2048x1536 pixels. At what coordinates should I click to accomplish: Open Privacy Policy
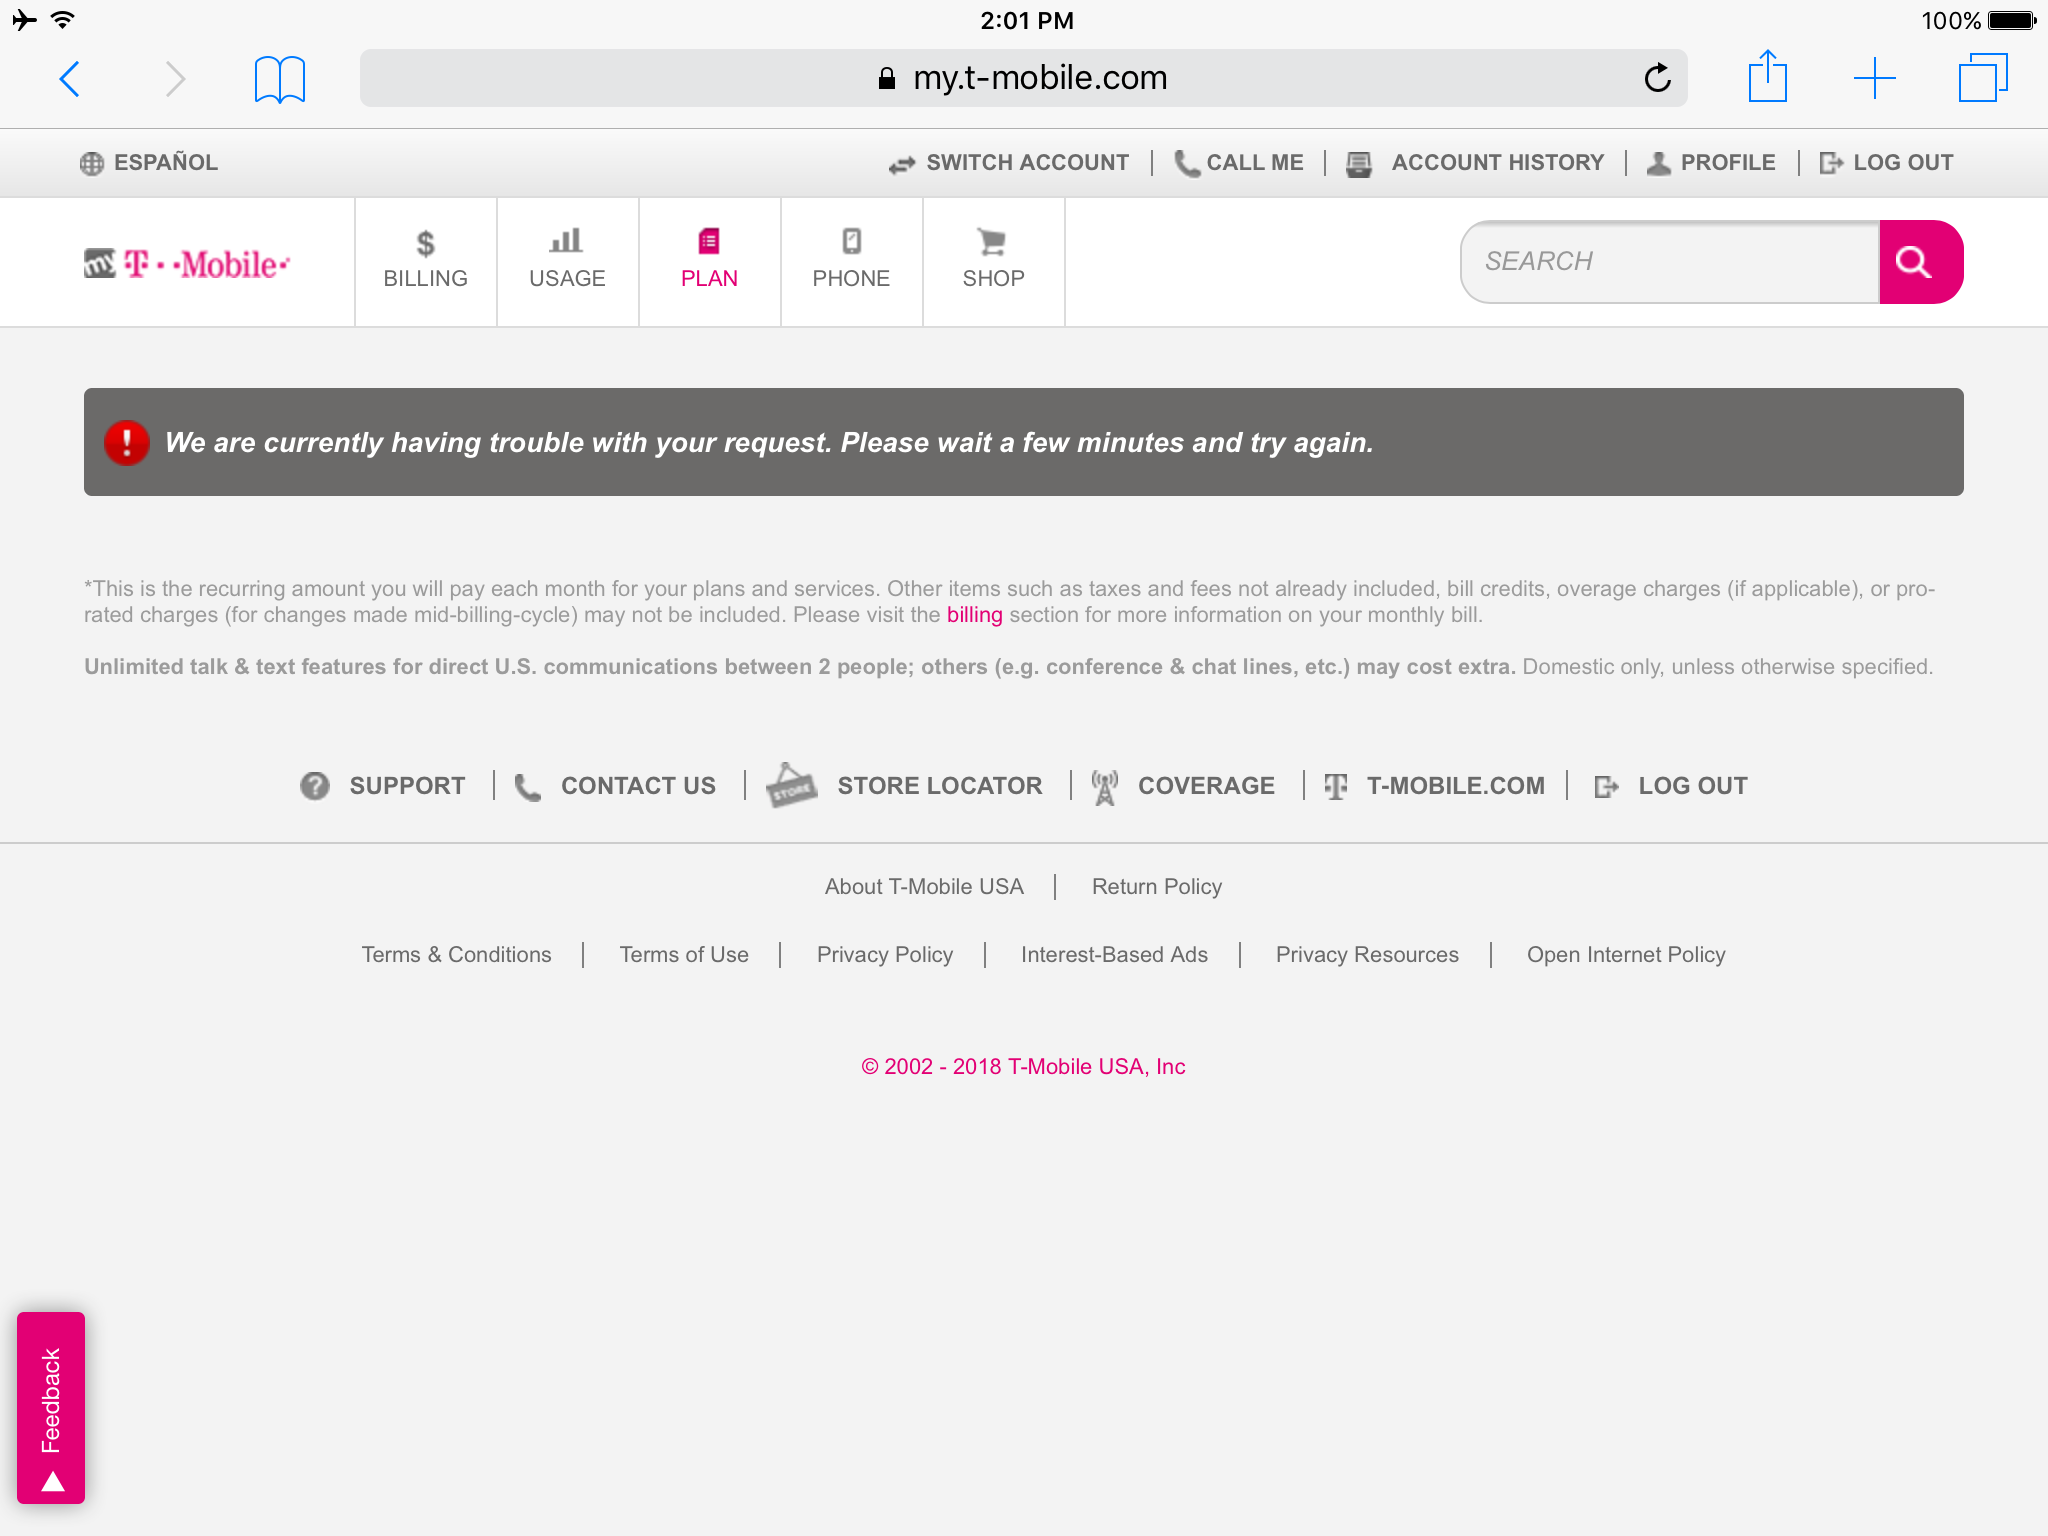(x=885, y=955)
